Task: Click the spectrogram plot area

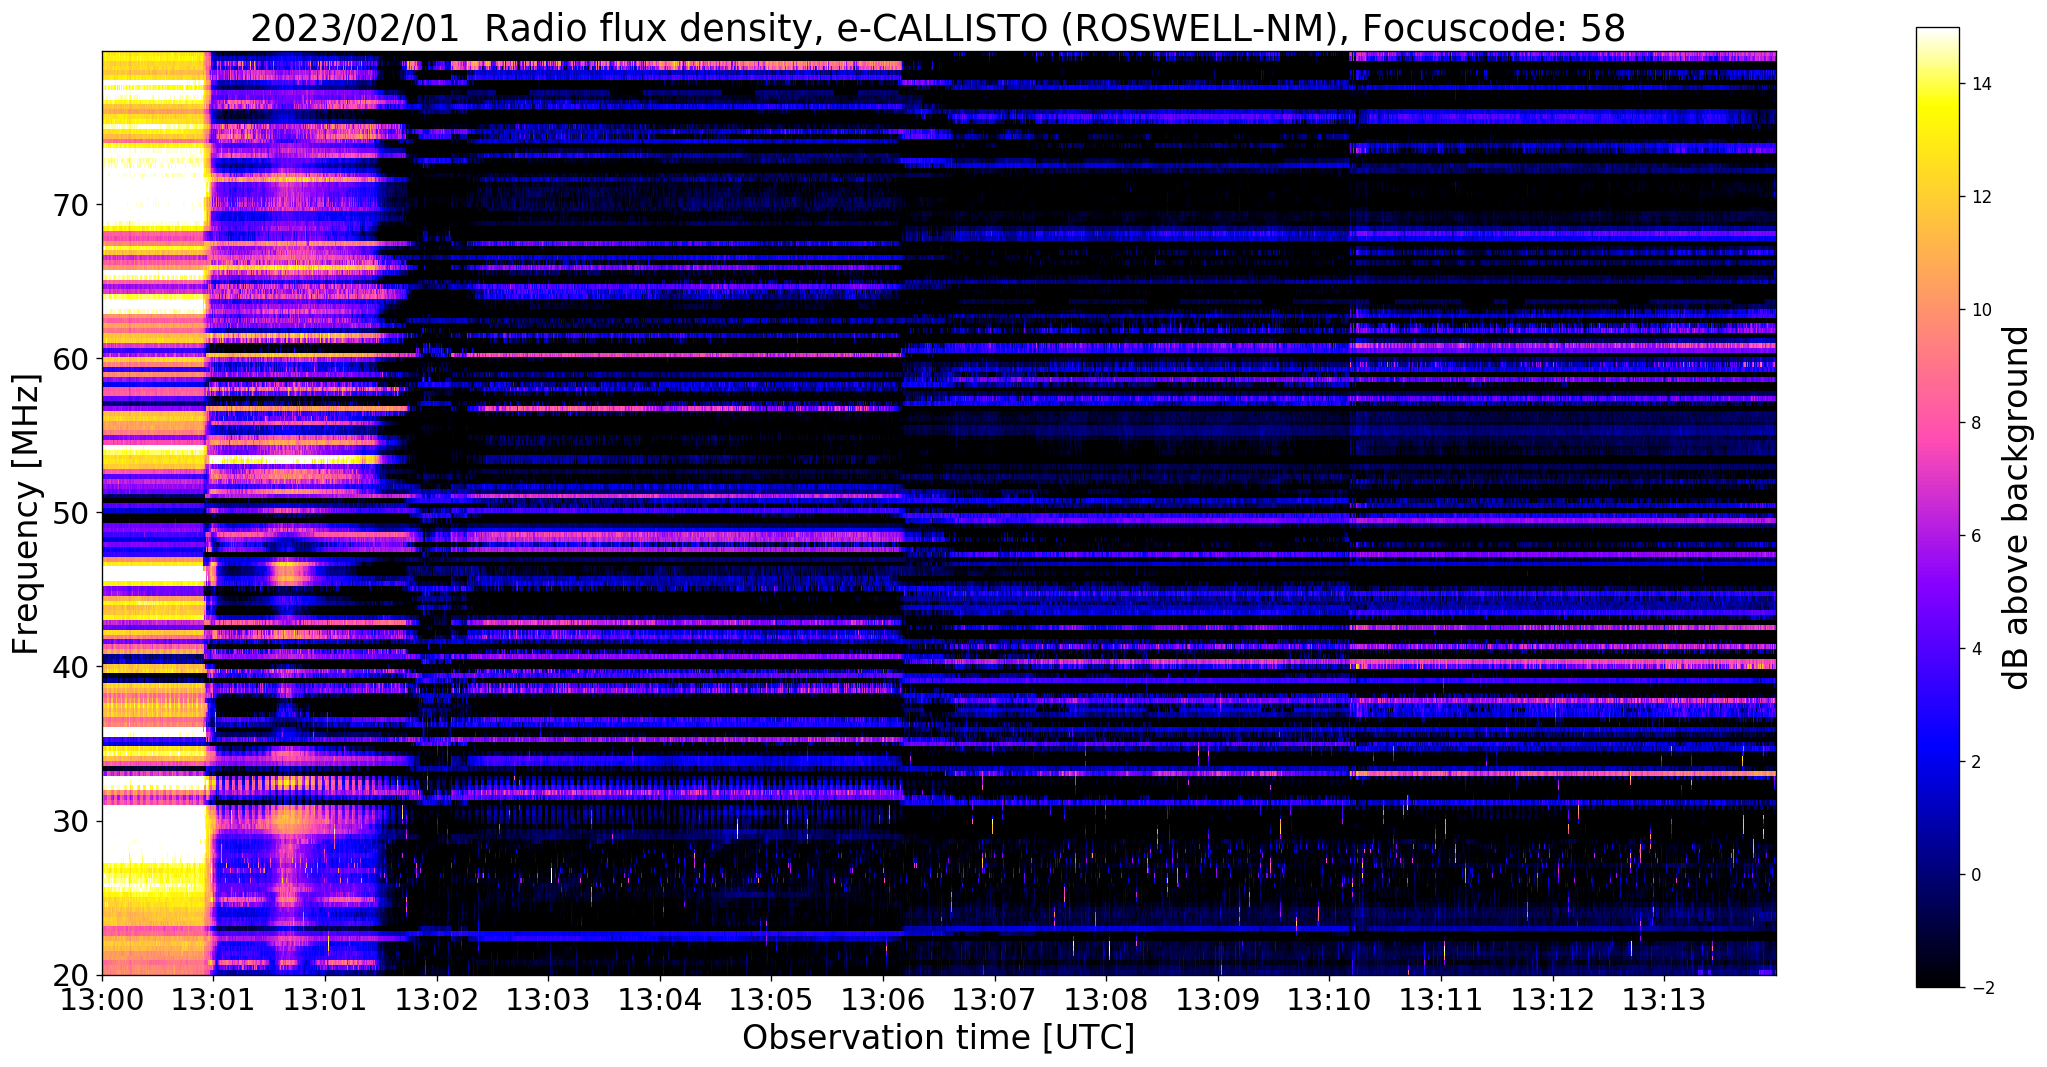Action: [939, 513]
